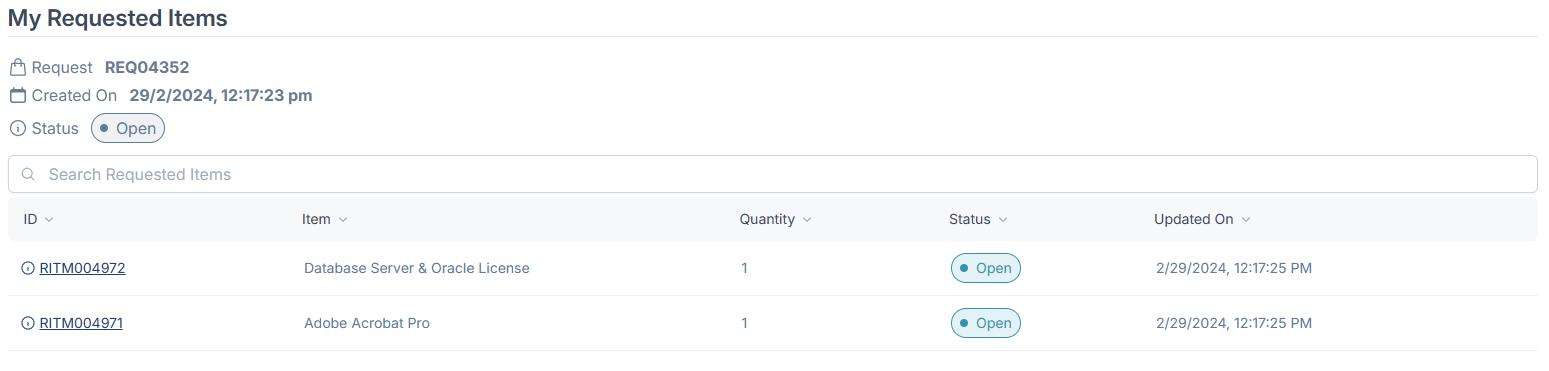Select the Adobe Acrobat Pro item text
Image resolution: width=1549 pixels, height=371 pixels.
pyautogui.click(x=367, y=323)
